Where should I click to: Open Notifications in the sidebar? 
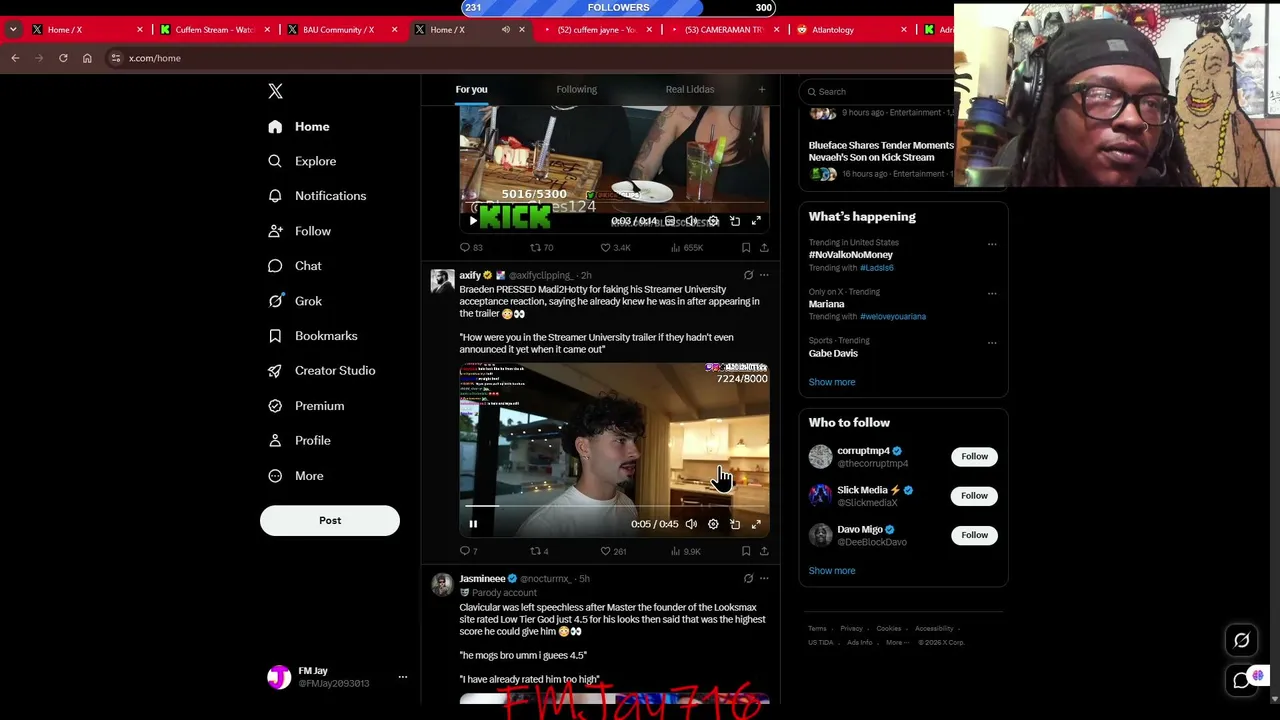317,196
